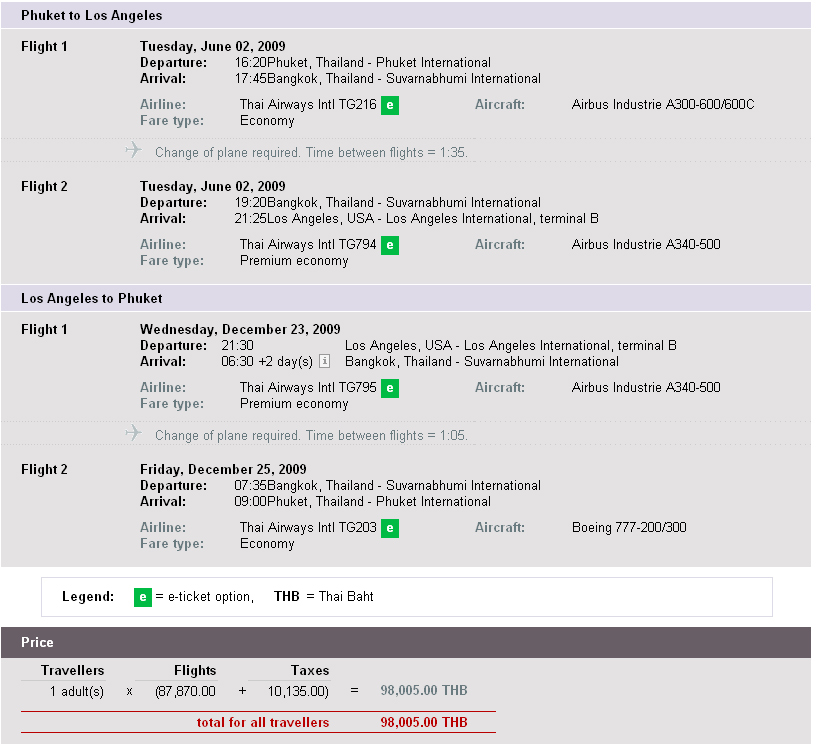Click 'Premium economy' fare type of TG795

(294, 404)
